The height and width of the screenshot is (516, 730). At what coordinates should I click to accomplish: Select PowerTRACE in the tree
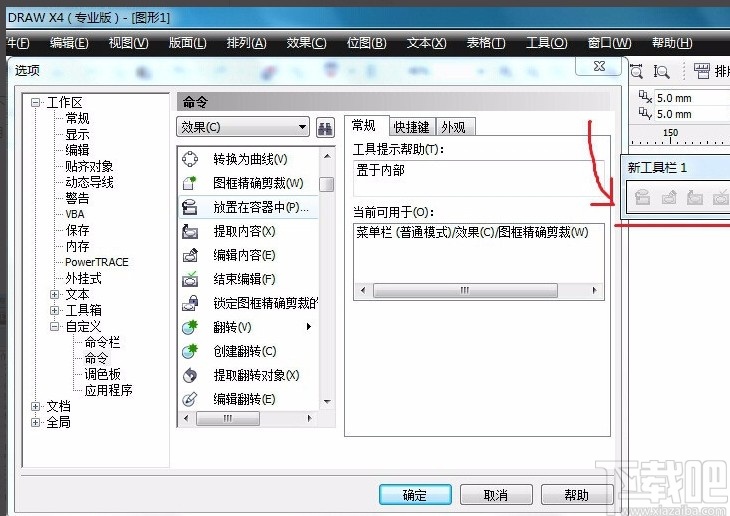[x=96, y=262]
